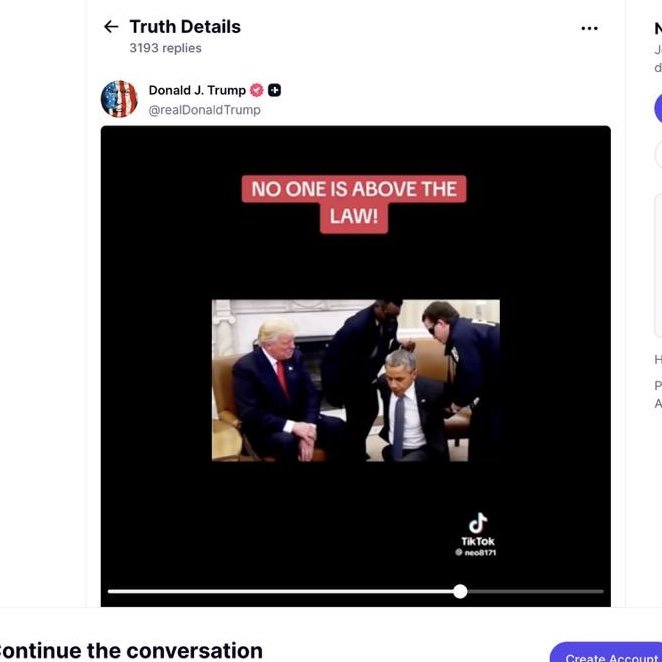This screenshot has height=662, width=662.
Task: Click the "3193 replies" count text
Action: (x=166, y=48)
